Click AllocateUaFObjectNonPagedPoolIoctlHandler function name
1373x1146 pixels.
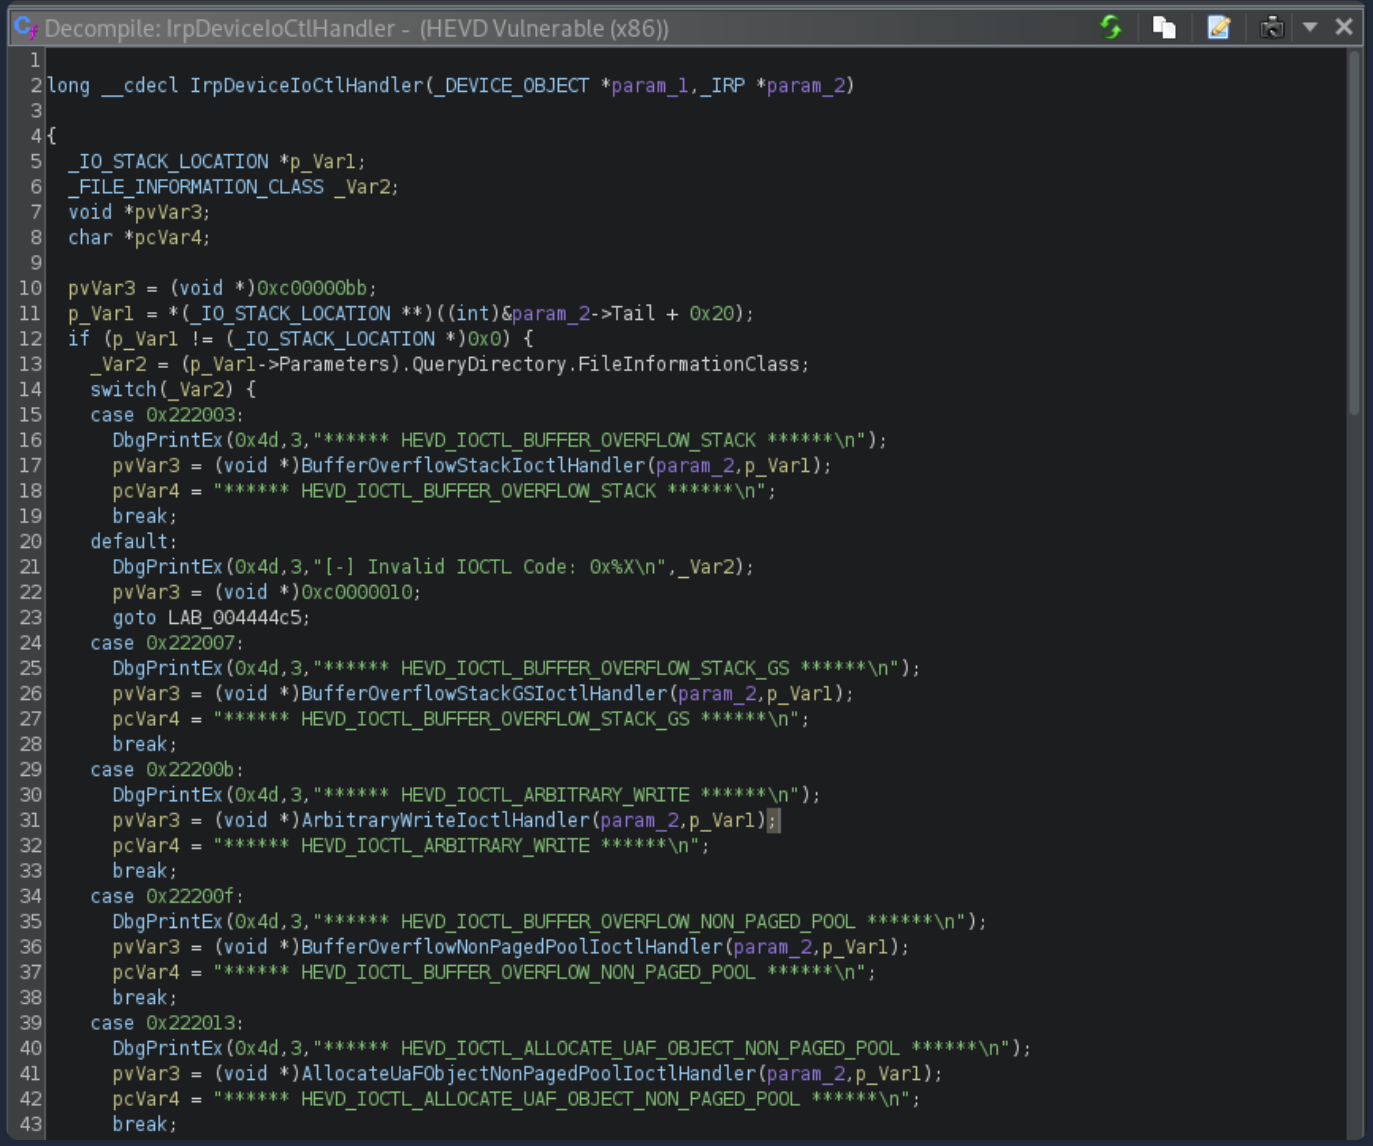[x=529, y=1074]
